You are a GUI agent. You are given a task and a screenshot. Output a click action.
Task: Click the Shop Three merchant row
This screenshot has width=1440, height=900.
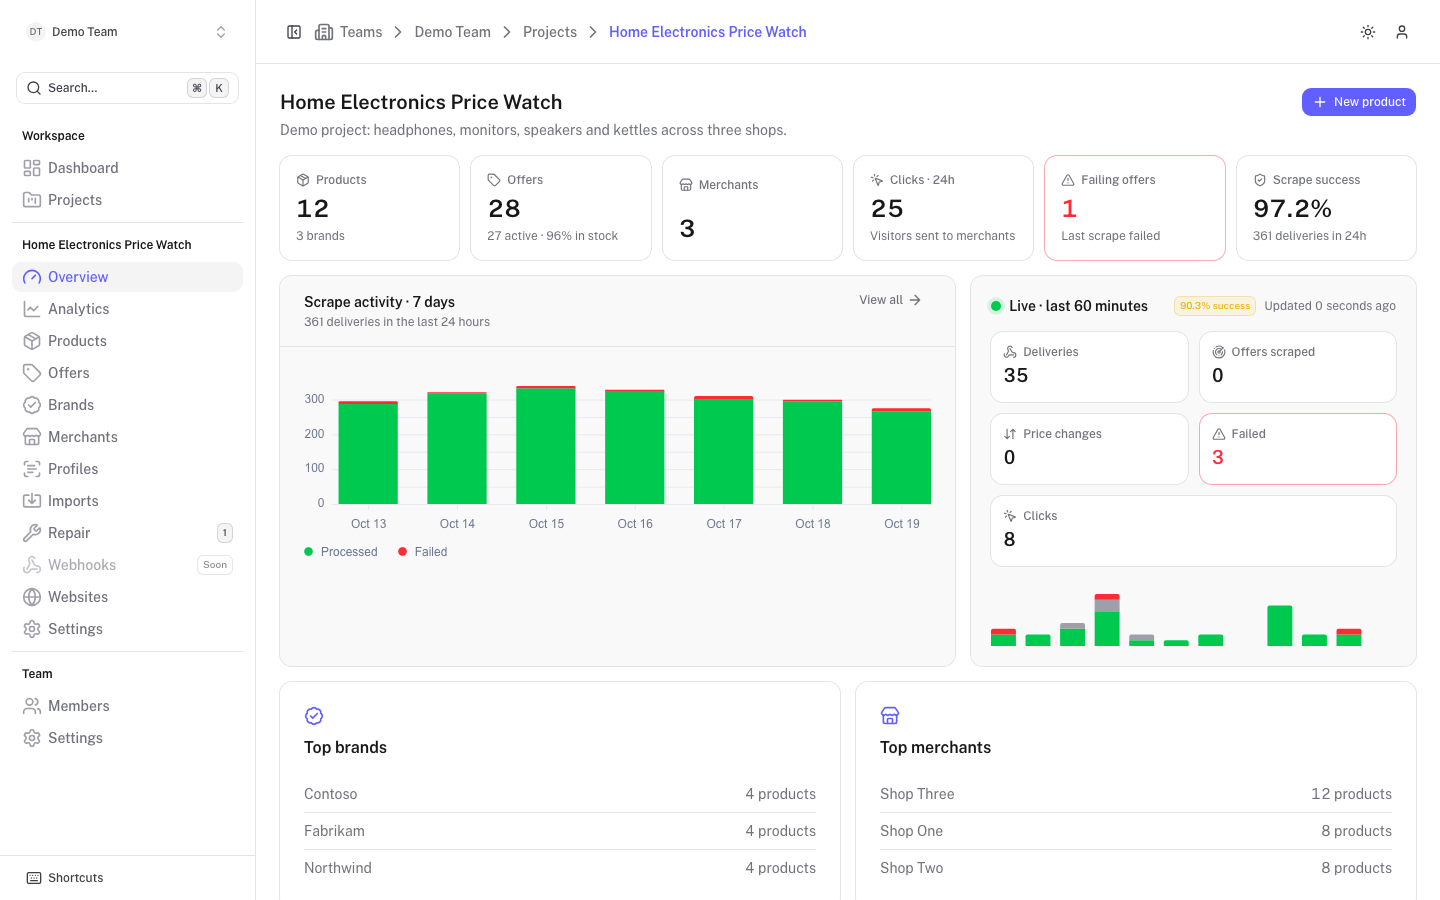point(1136,794)
